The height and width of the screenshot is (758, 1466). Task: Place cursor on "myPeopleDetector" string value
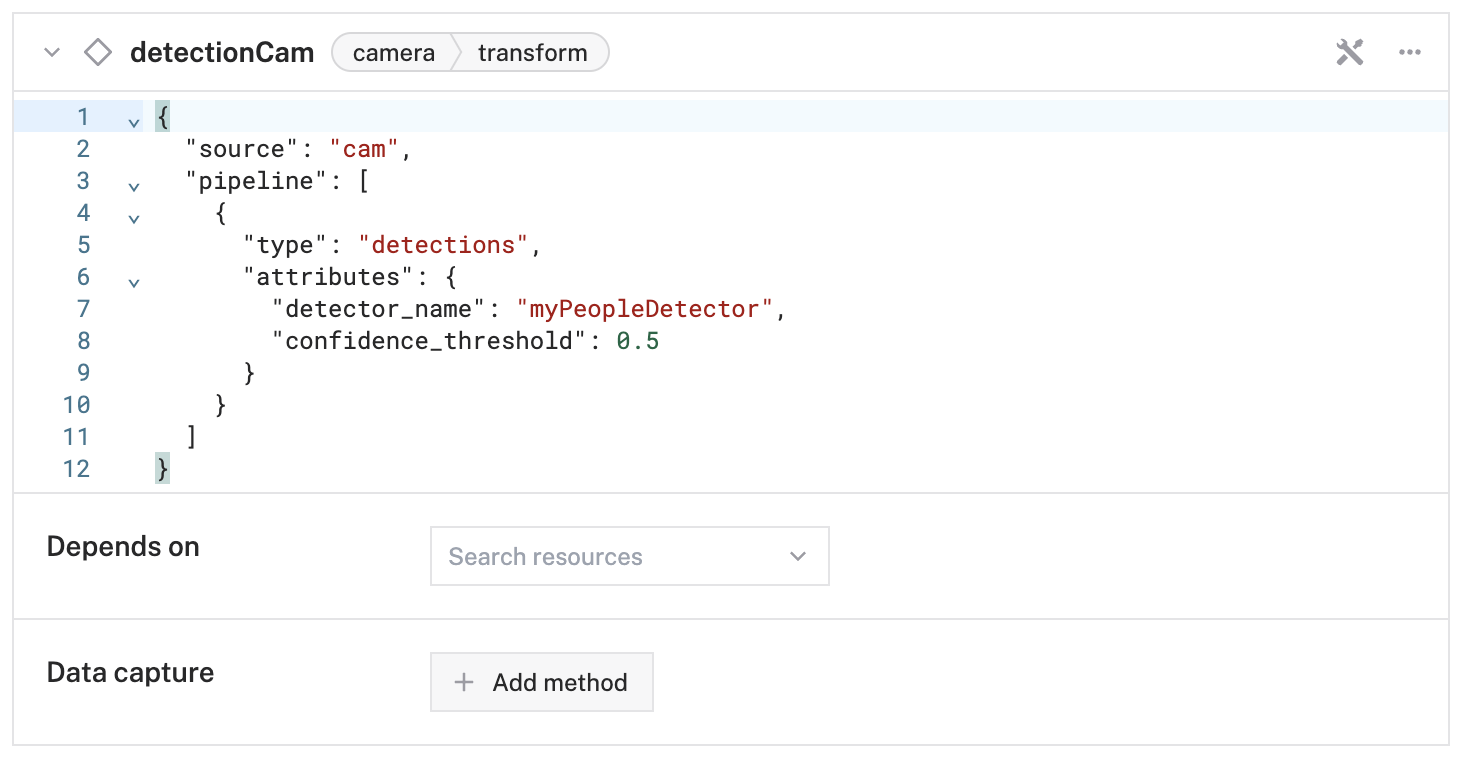[x=646, y=309]
